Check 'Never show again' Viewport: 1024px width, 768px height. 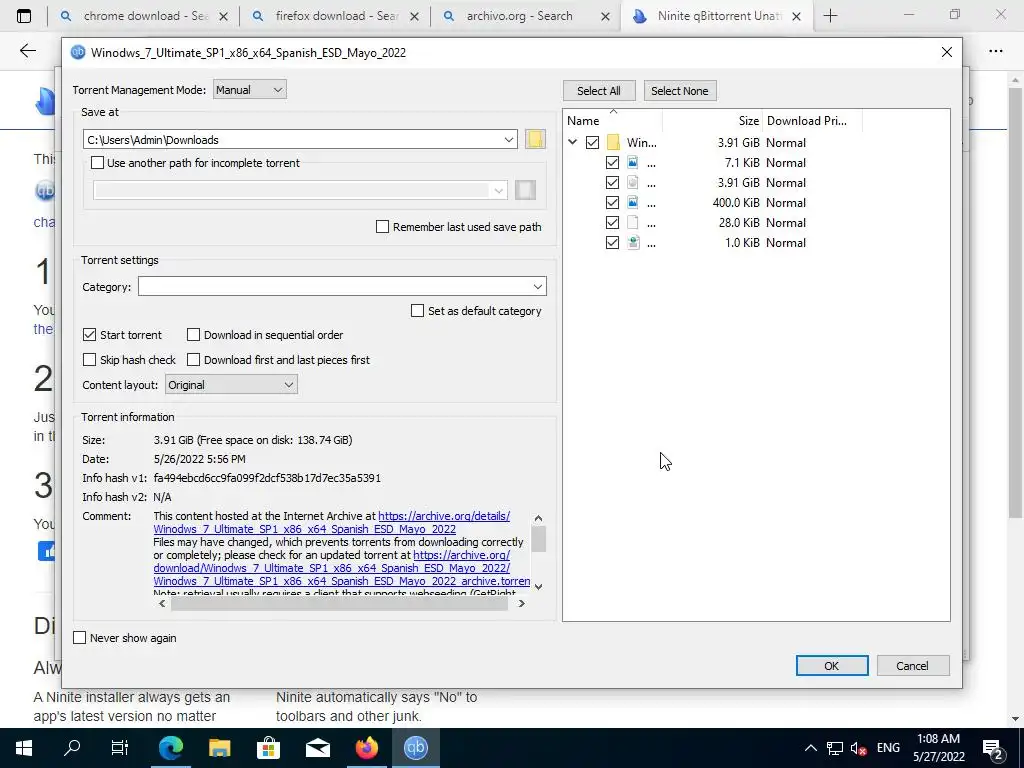(80, 638)
